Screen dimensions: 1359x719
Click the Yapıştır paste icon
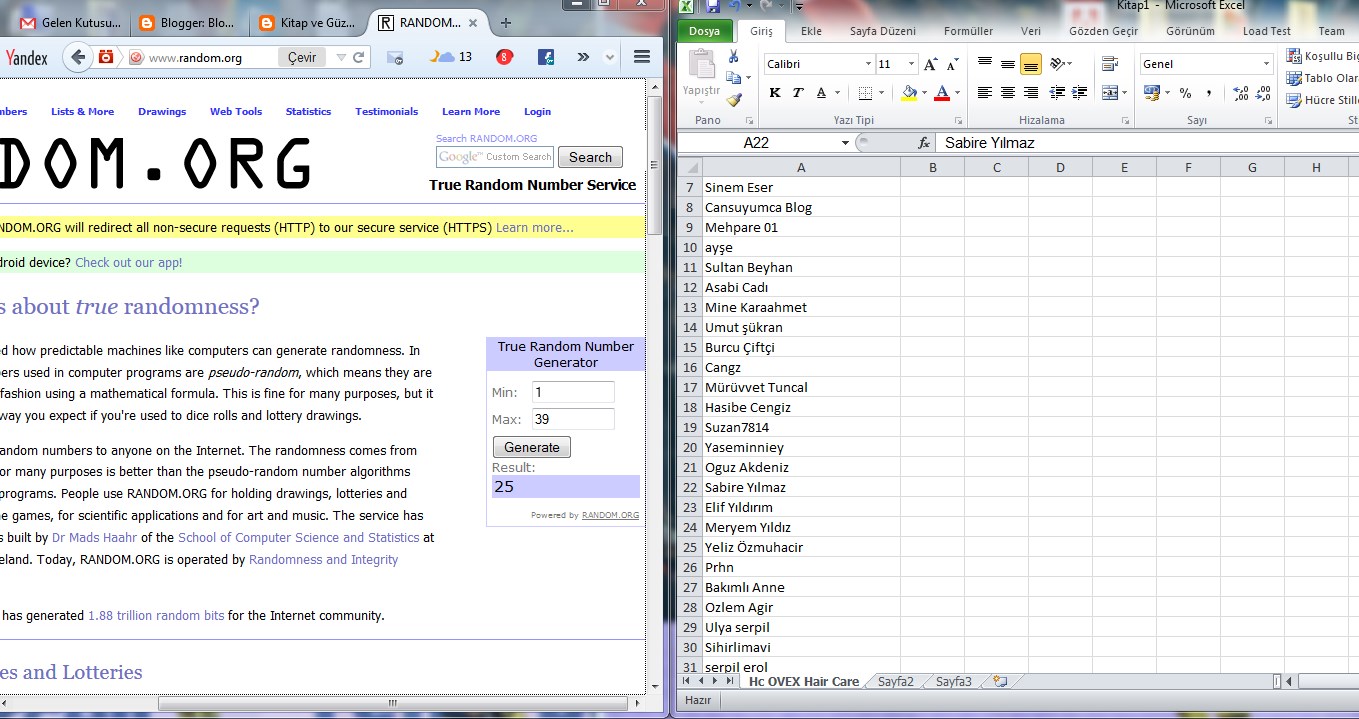[701, 65]
